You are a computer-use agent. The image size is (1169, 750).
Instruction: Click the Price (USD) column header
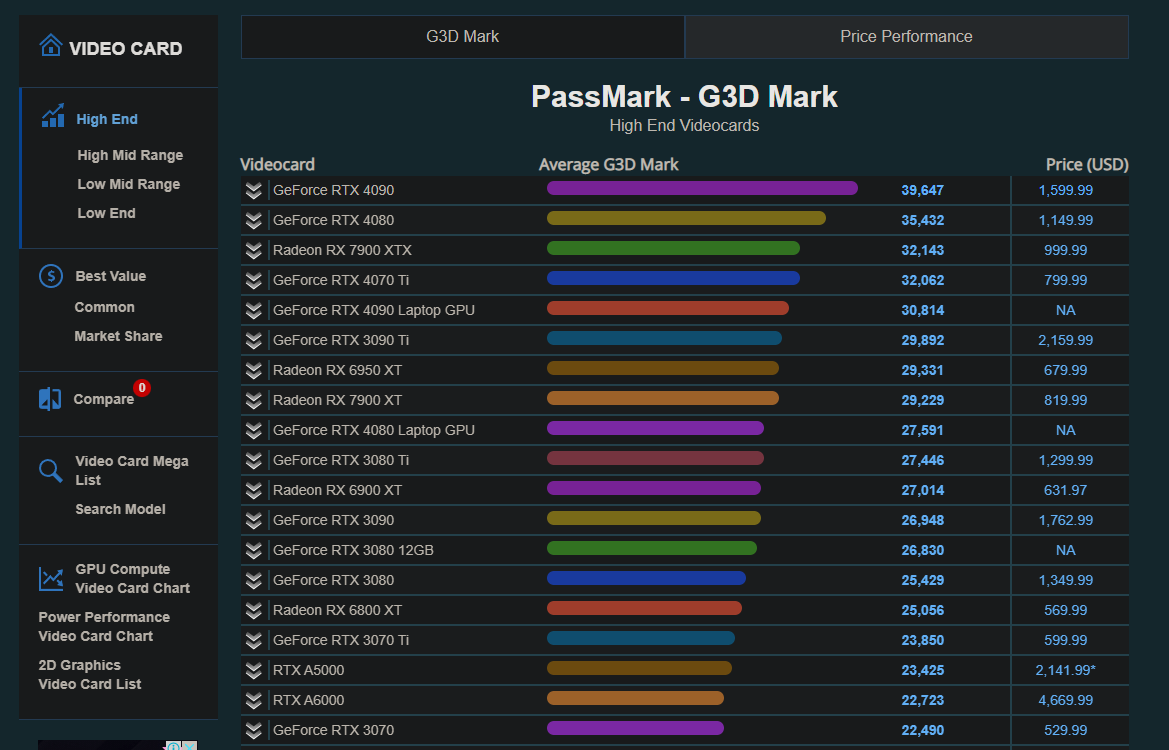click(1087, 164)
